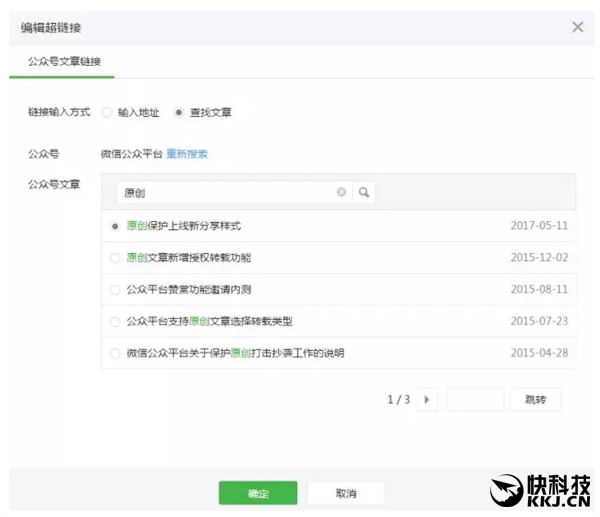
Task: Go to next page arrow
Action: [428, 400]
